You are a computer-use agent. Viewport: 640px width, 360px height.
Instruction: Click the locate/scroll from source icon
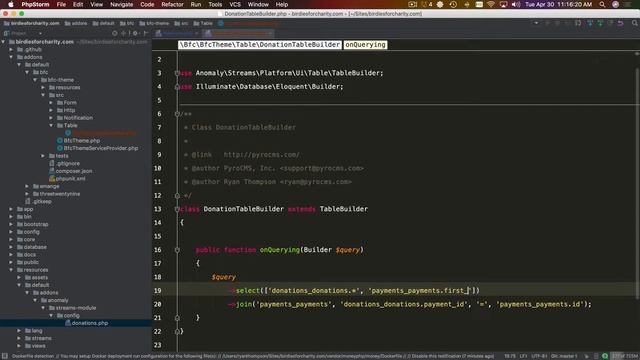click(115, 33)
